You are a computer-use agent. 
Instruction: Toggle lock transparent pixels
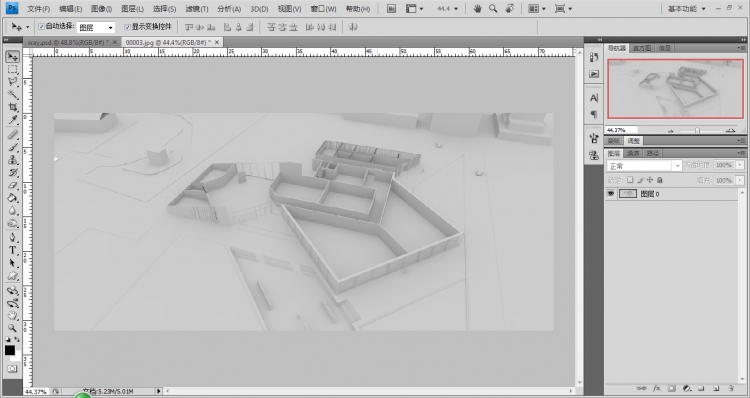click(630, 180)
